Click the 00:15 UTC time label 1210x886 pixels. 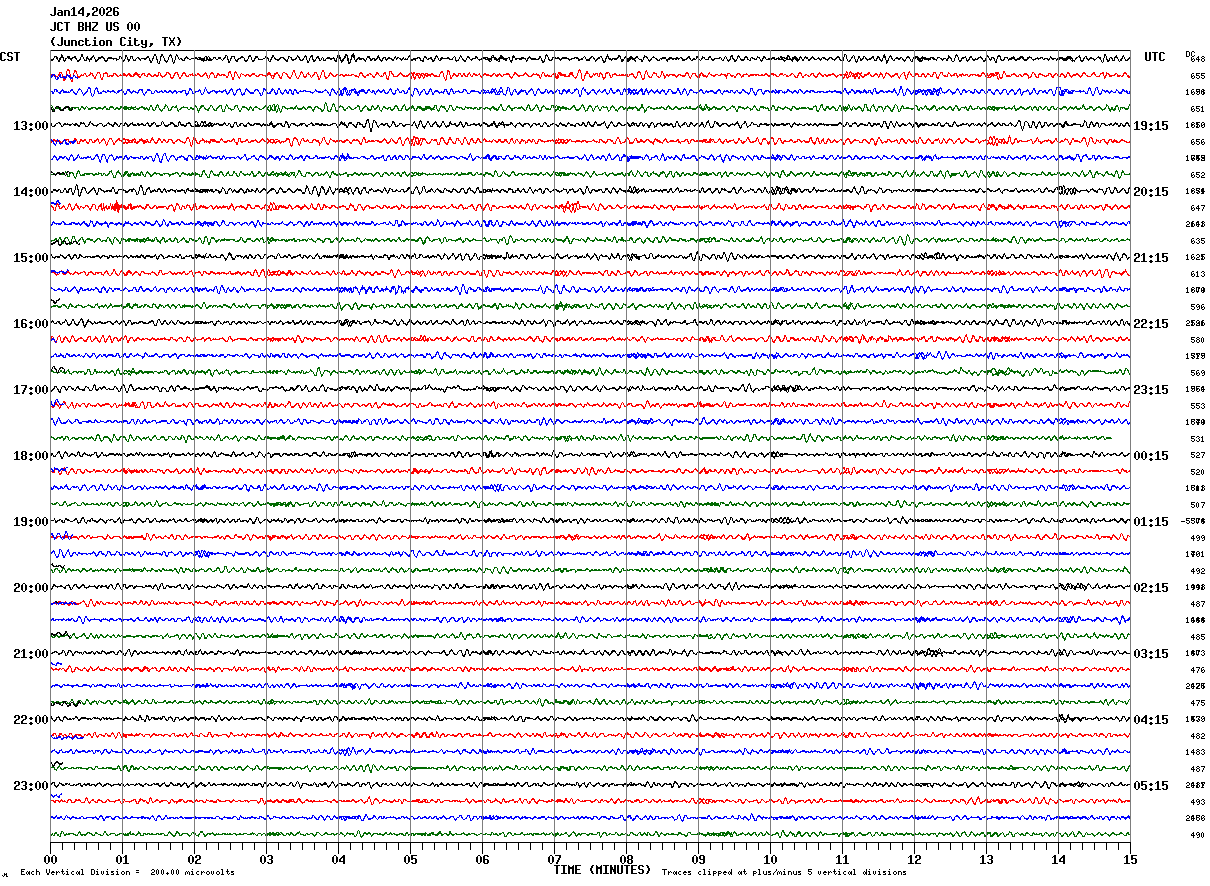(1150, 456)
